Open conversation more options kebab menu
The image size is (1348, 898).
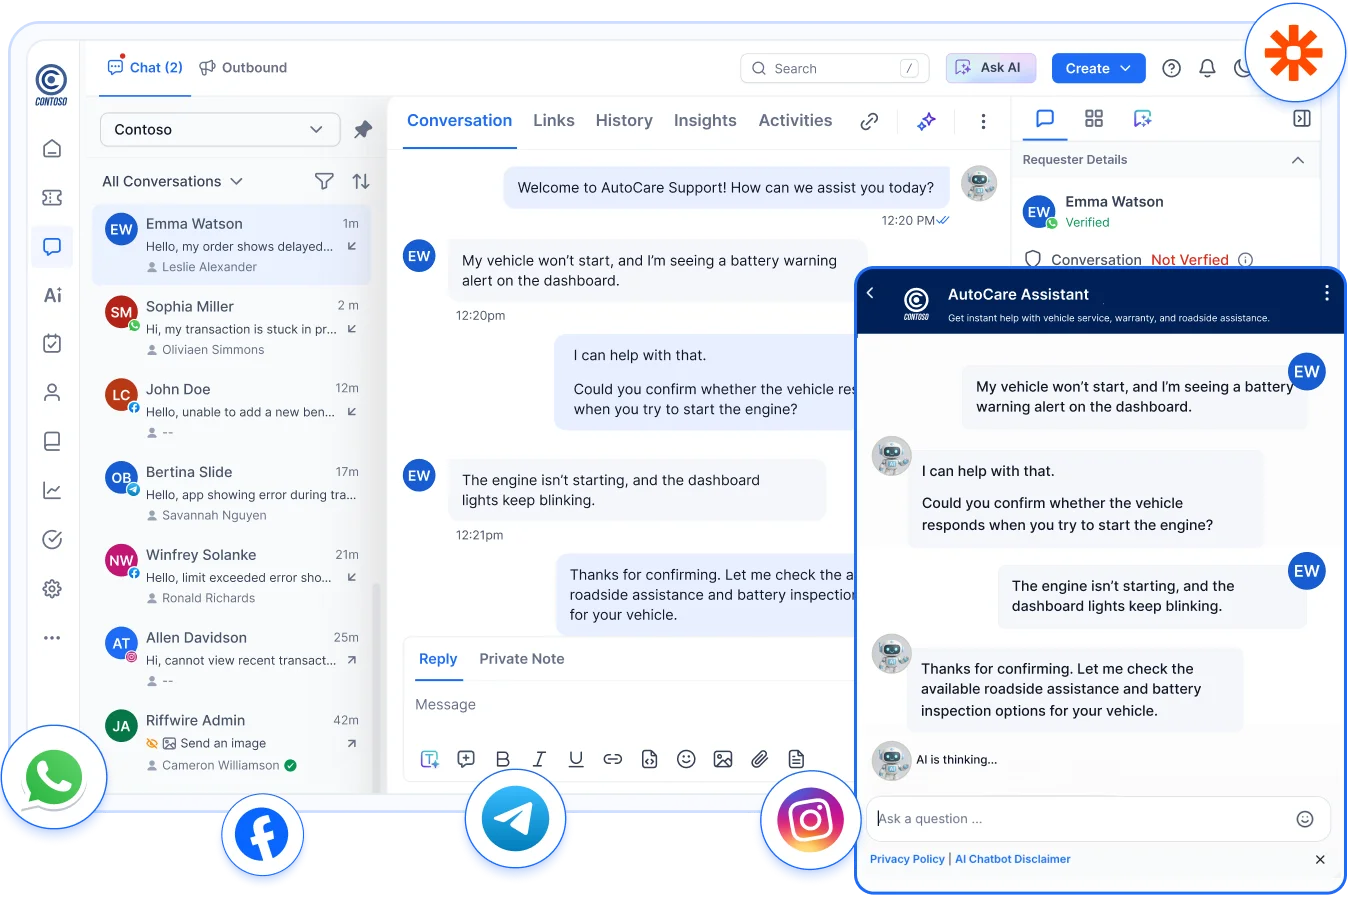pyautogui.click(x=983, y=121)
